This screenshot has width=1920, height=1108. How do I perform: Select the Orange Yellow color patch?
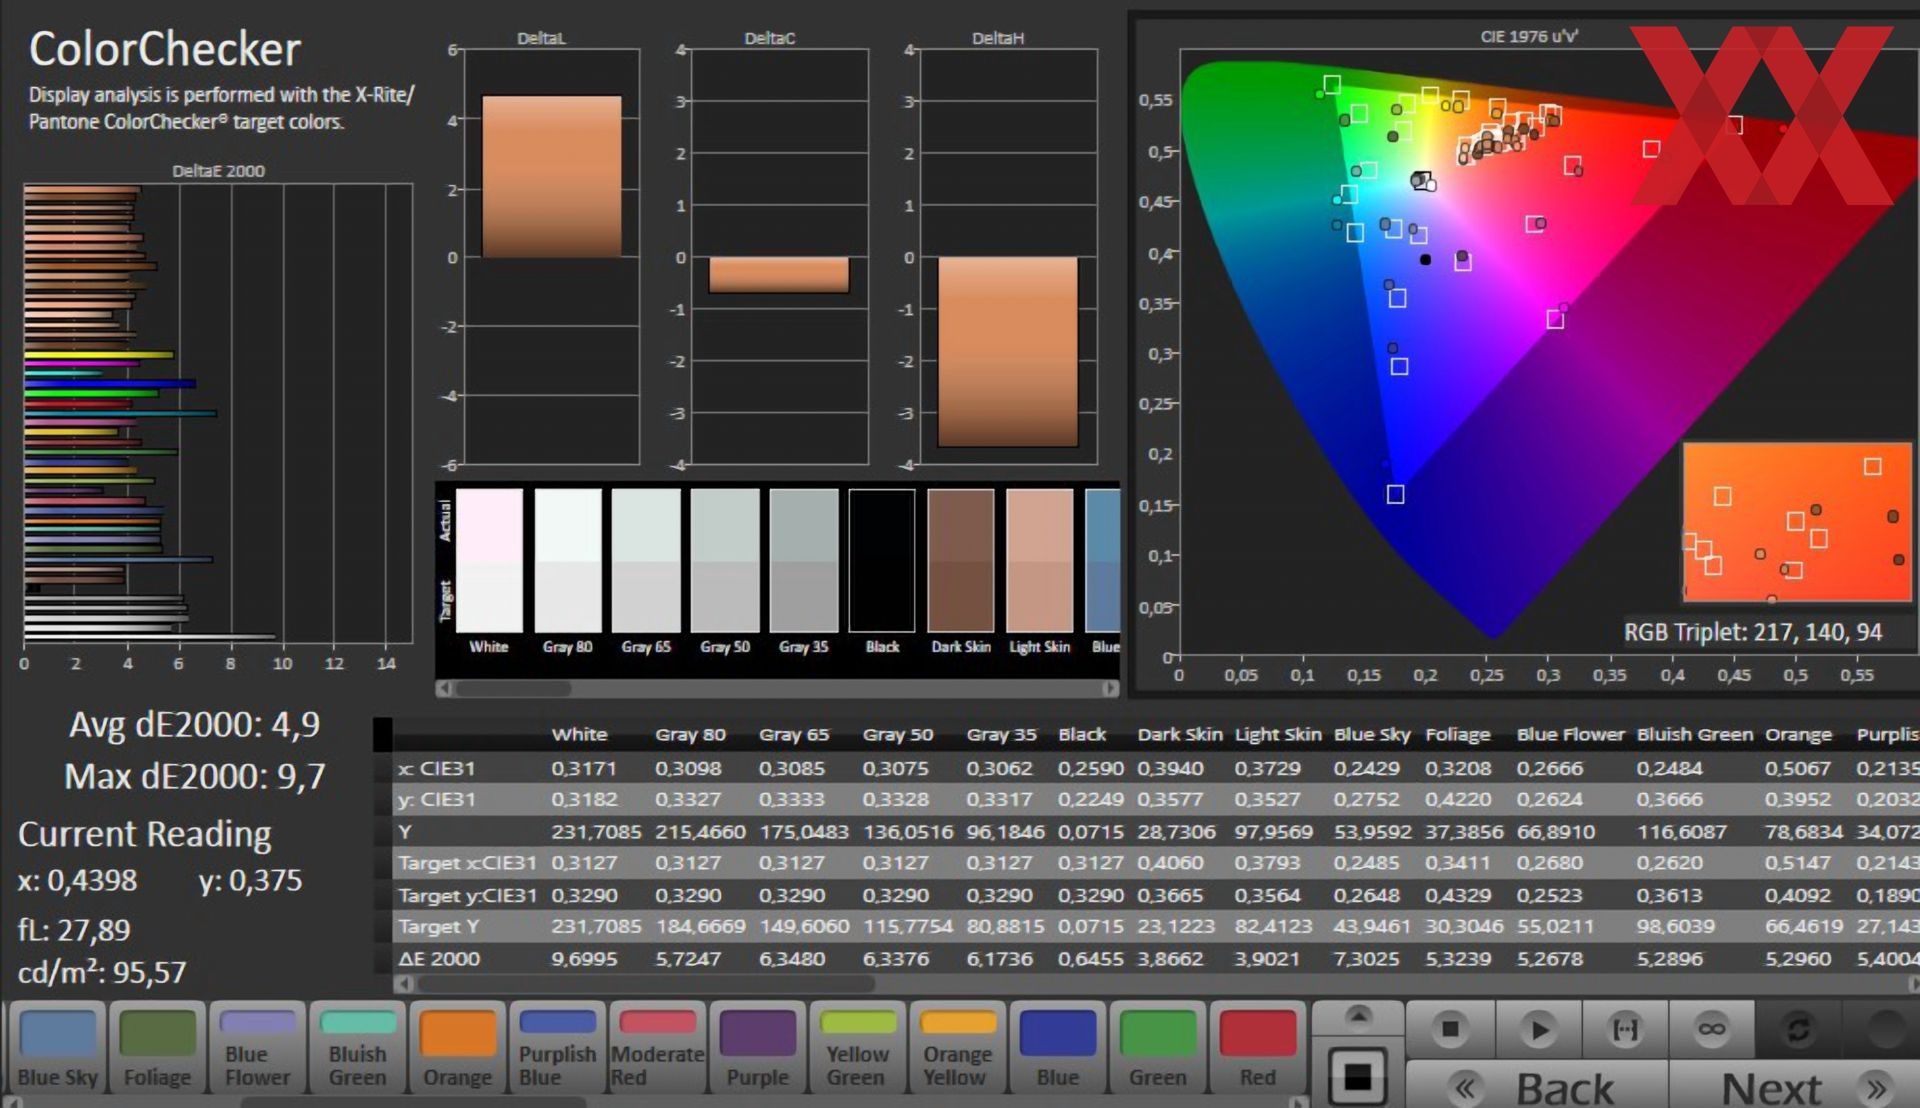[957, 1048]
